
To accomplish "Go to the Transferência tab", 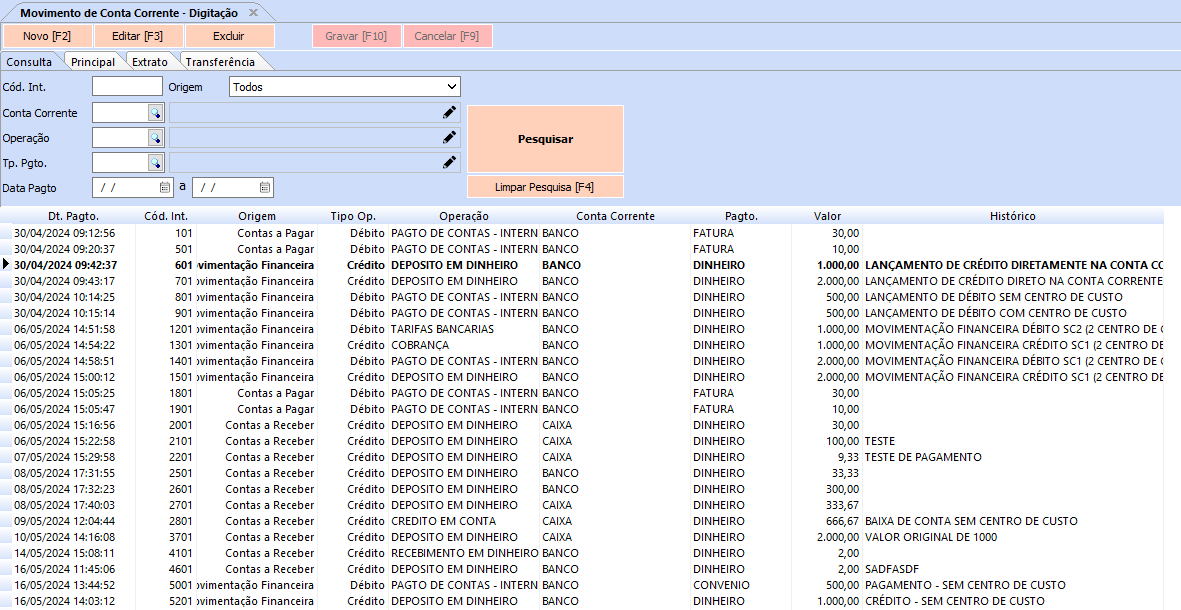I will point(220,62).
